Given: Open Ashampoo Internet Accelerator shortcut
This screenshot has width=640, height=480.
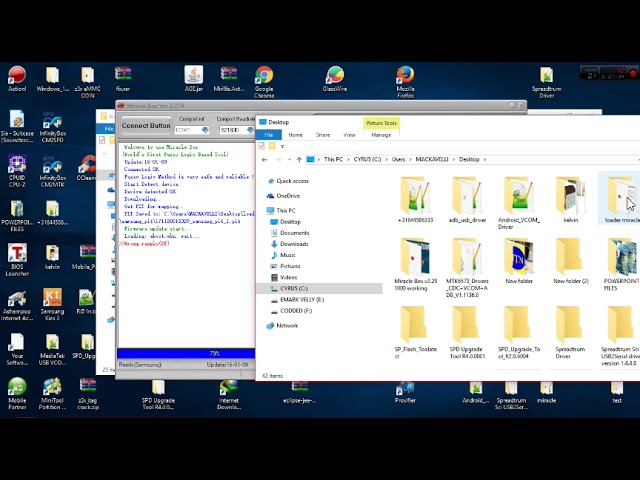Looking at the screenshot, I should (x=17, y=304).
